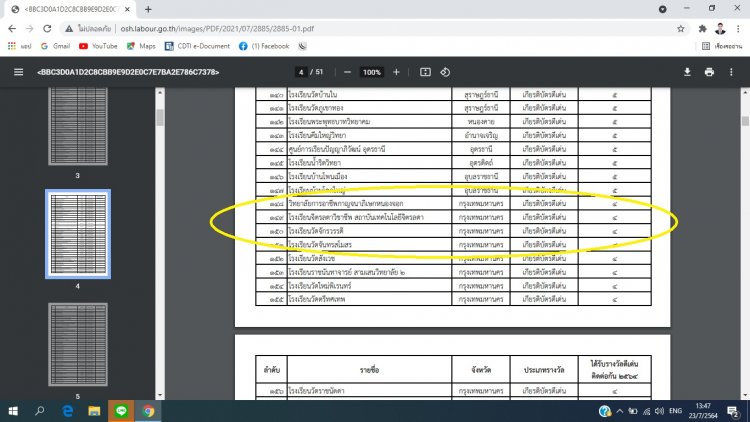Open PDF viewer more actions menu
750x422 pixels.
tap(731, 72)
